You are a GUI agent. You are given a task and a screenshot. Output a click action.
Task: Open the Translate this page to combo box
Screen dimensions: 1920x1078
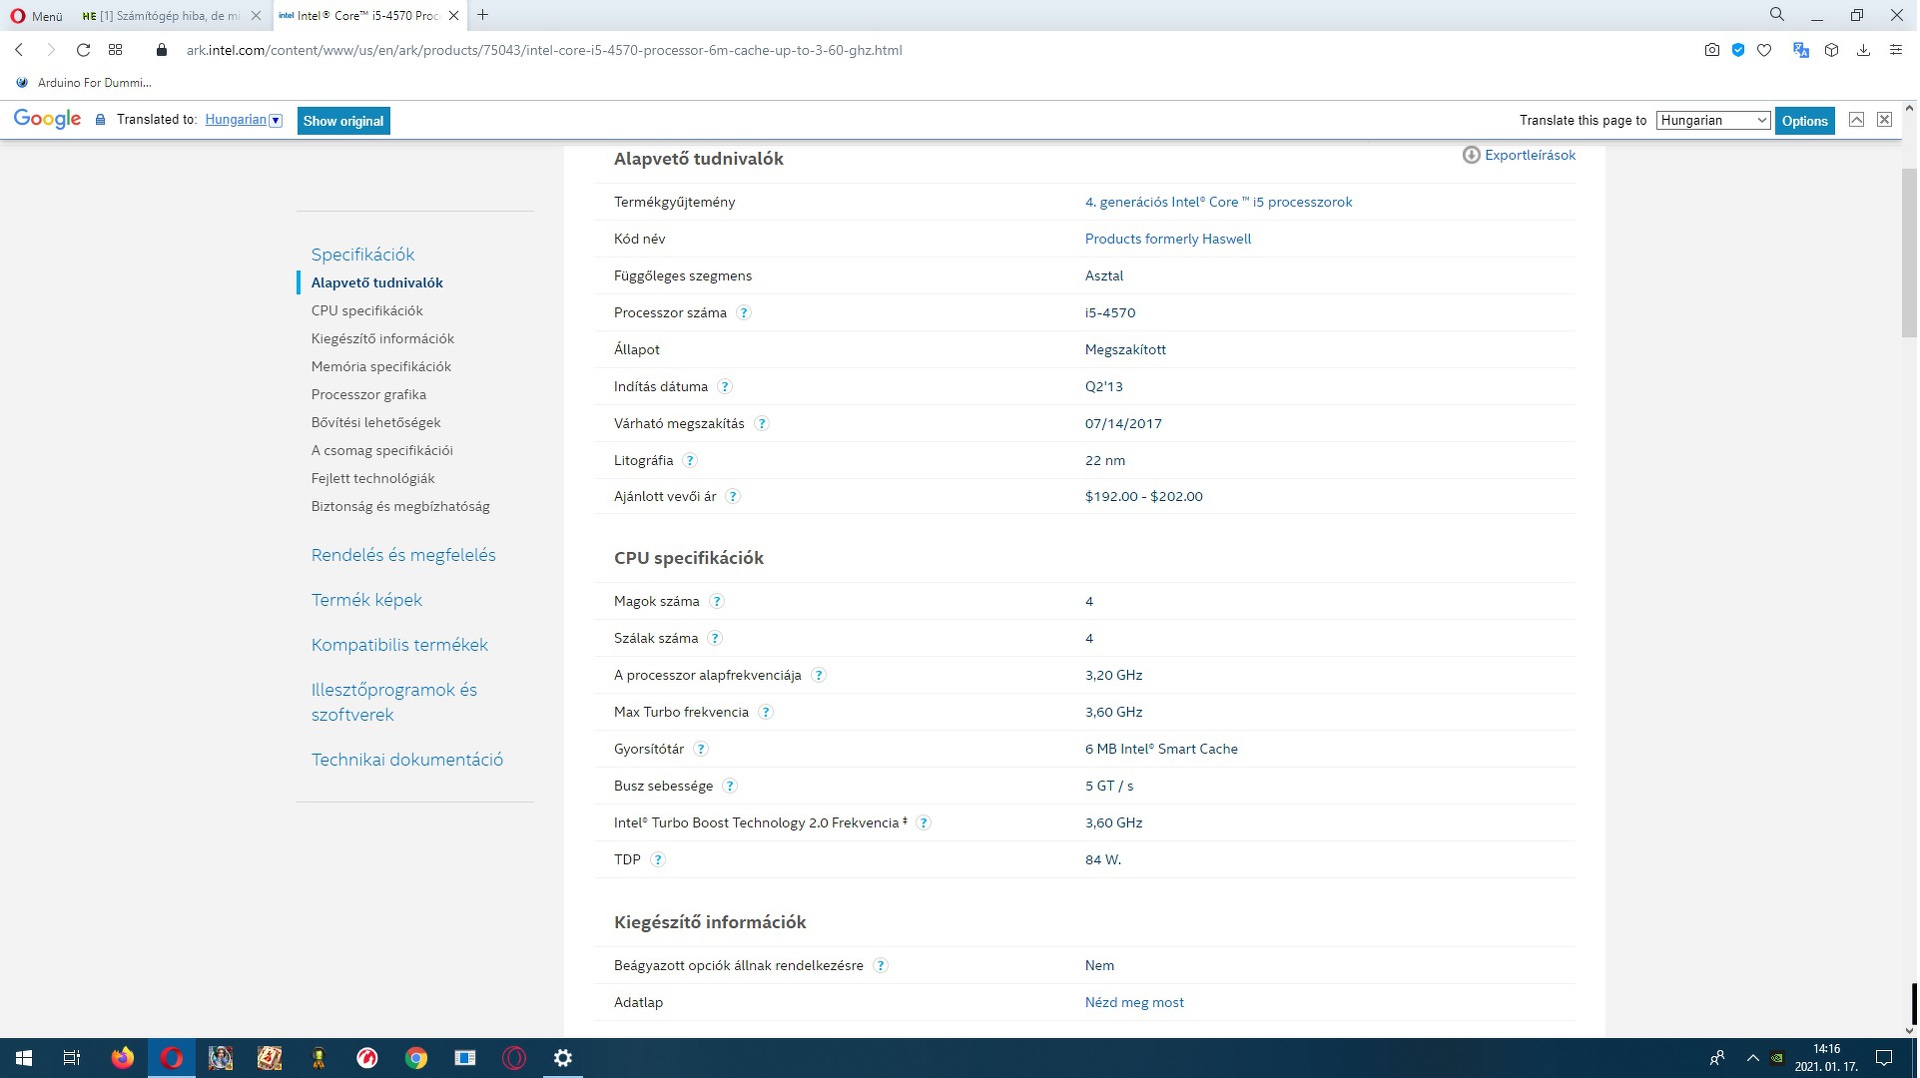[1713, 120]
